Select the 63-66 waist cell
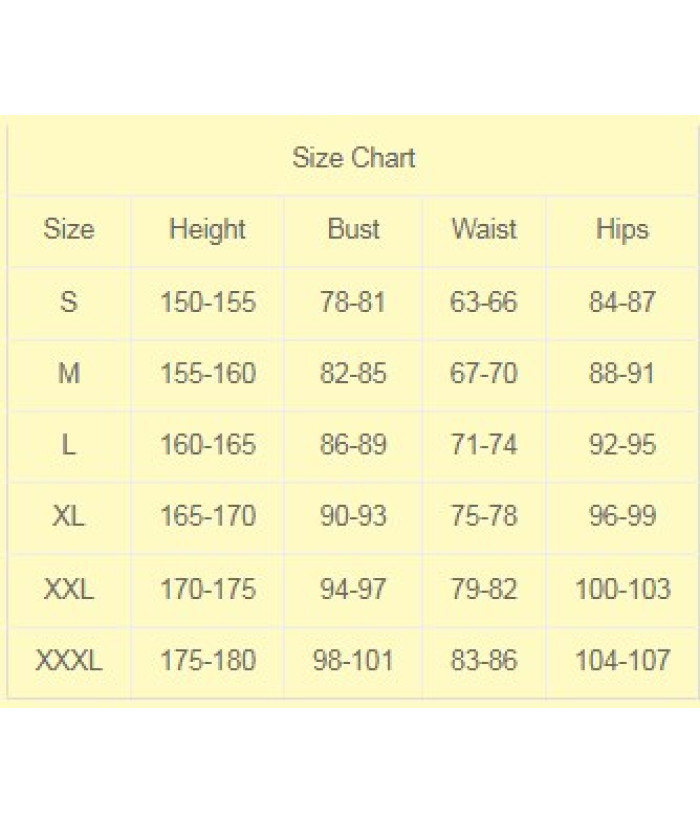 484,302
